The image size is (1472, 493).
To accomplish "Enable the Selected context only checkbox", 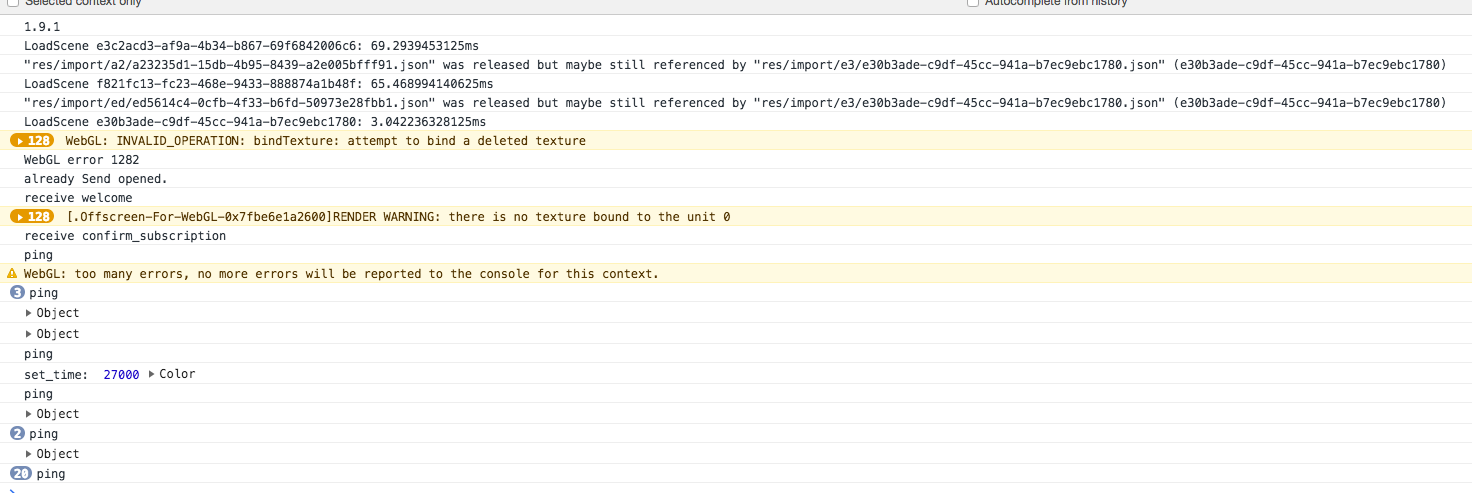I will 13,3.
